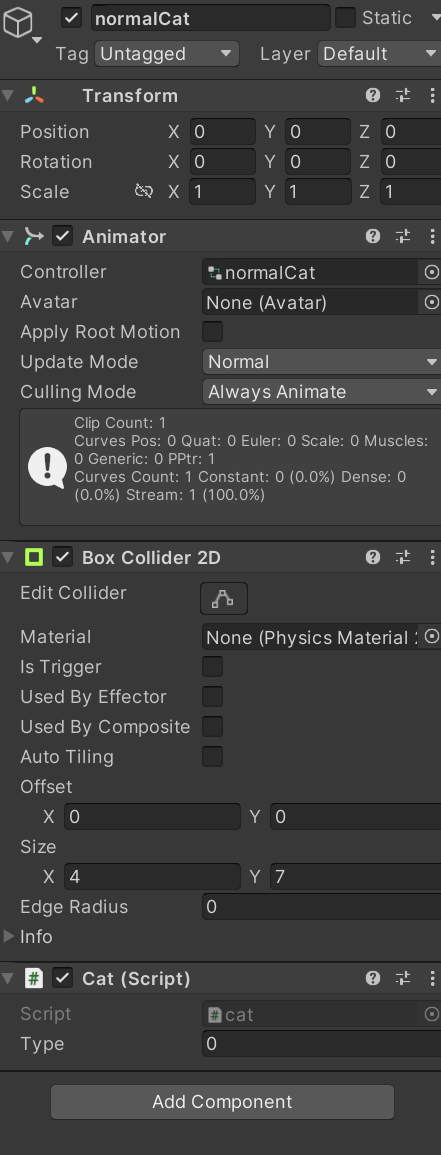441x1155 pixels.
Task: Open Cat (Script) help reference icon
Action: (373, 978)
